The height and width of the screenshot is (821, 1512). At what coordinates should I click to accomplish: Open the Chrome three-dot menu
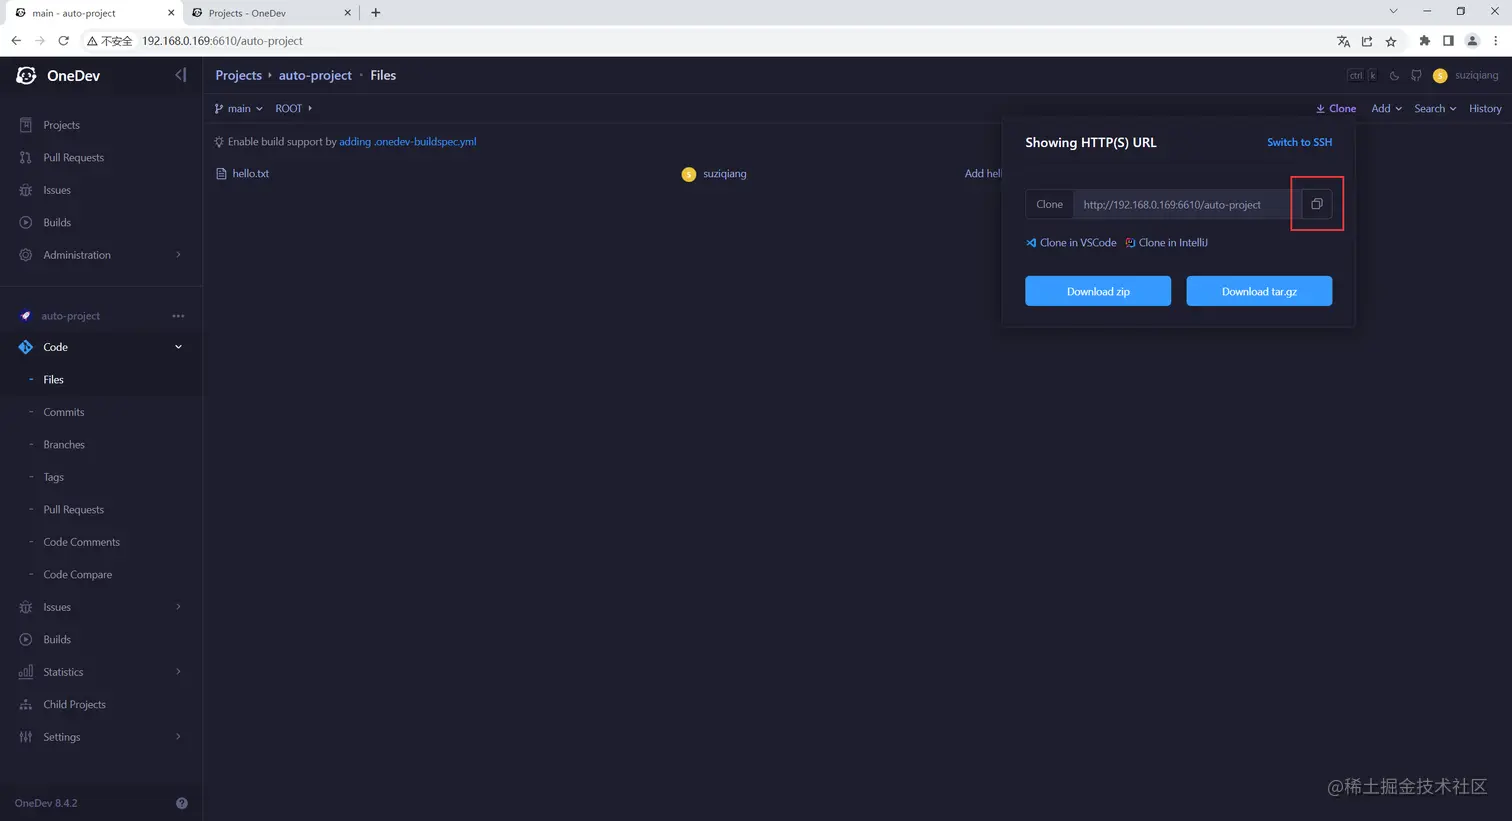tap(1496, 41)
